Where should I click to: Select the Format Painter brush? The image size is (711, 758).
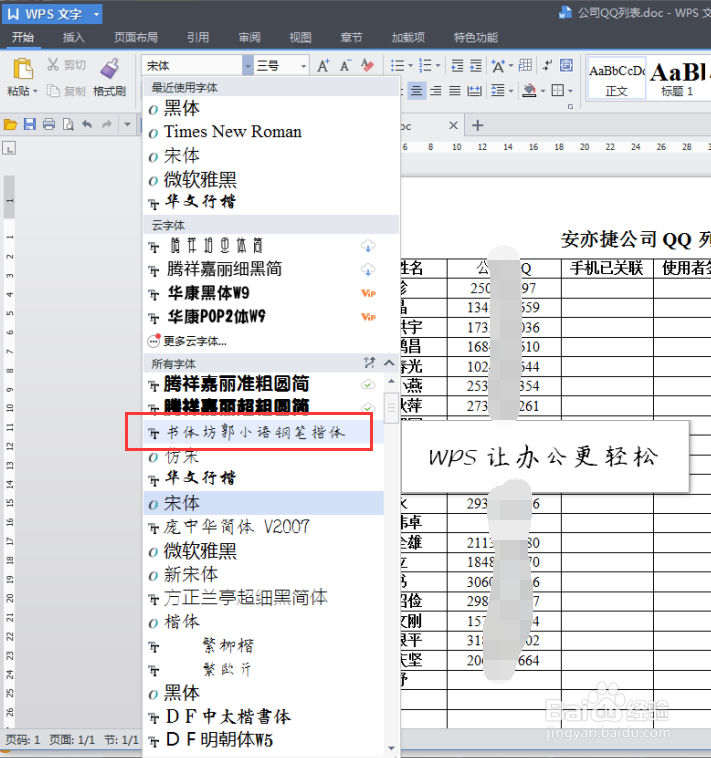[x=109, y=68]
